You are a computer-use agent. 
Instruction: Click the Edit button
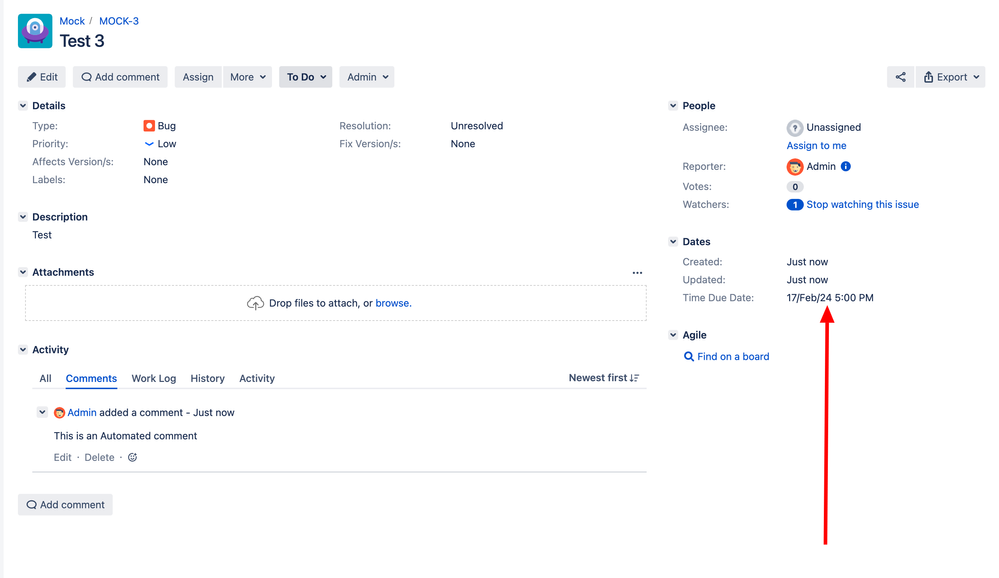(42, 77)
